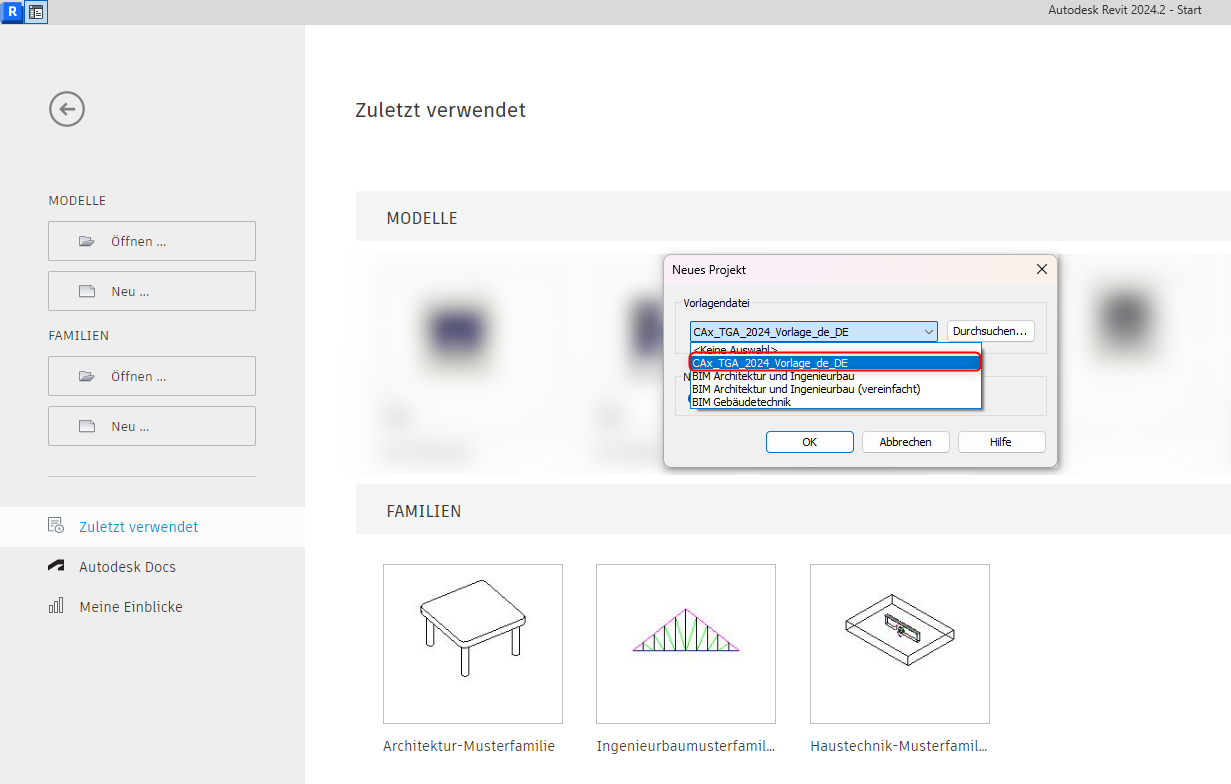Screen dimensions: 1231x784
Task: Open the Autodesk Docs section
Action: (127, 567)
